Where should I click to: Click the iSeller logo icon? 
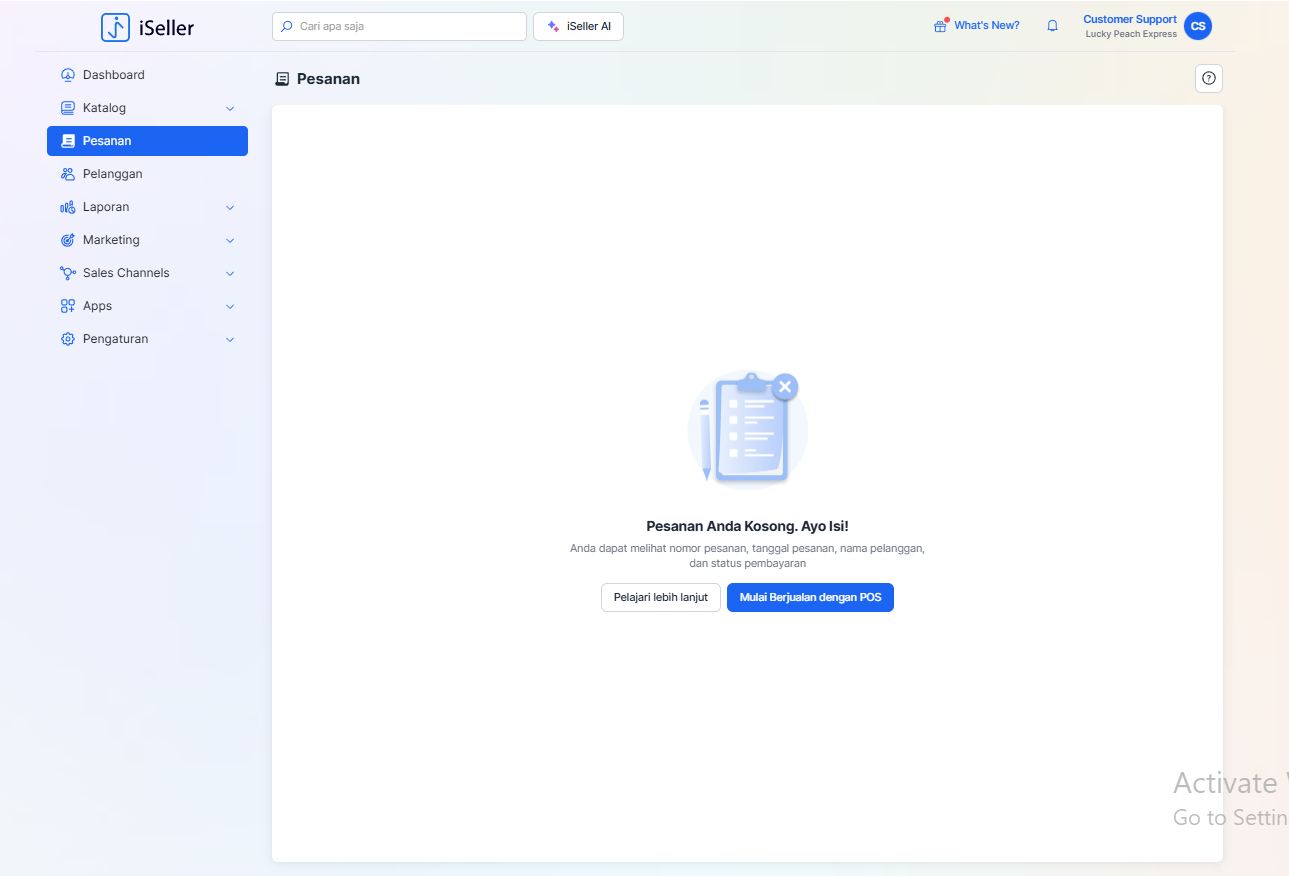point(116,27)
